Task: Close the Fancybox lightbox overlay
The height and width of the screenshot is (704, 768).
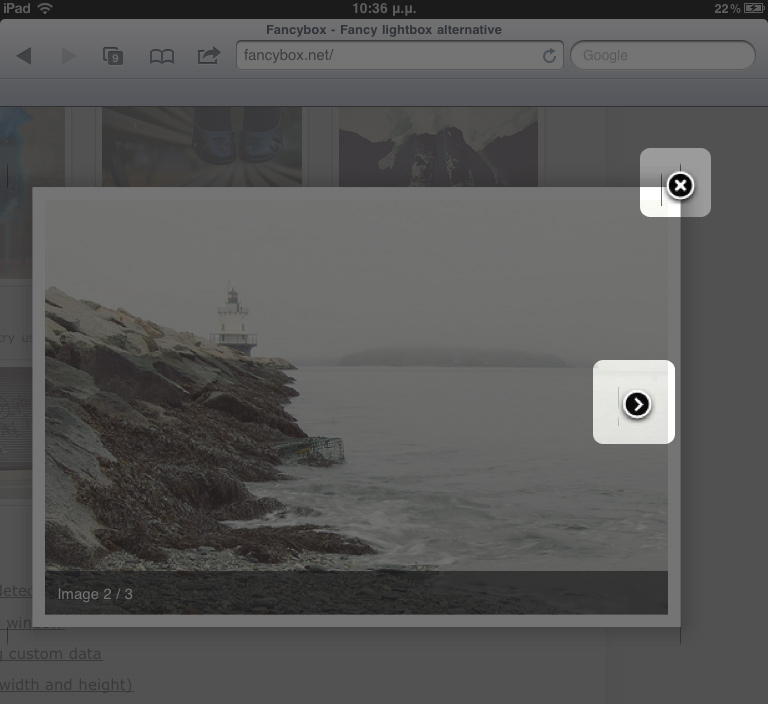Action: pyautogui.click(x=680, y=185)
